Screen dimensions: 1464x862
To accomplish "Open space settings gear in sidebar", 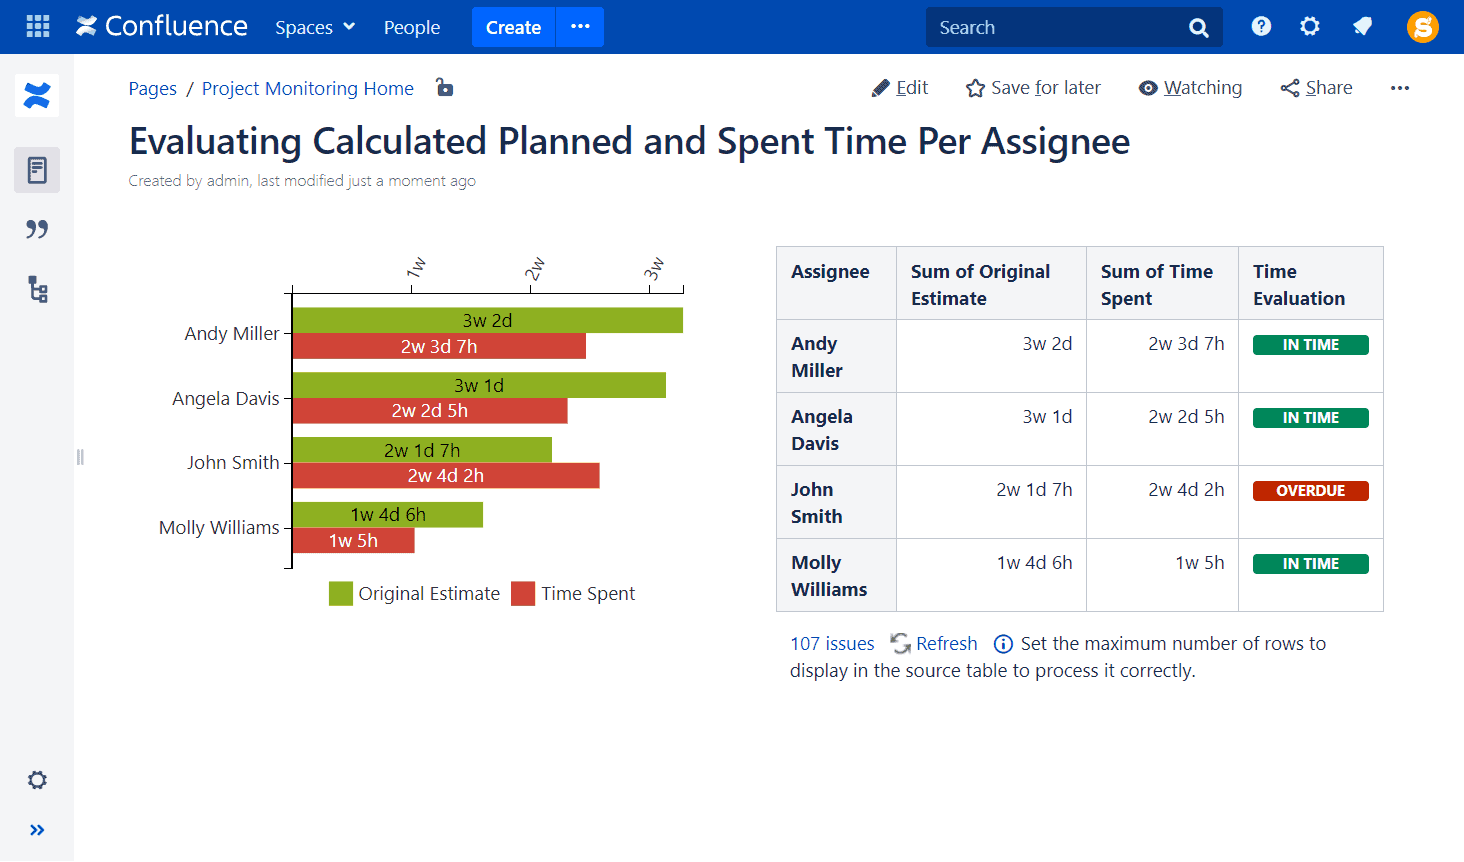I will (x=37, y=780).
